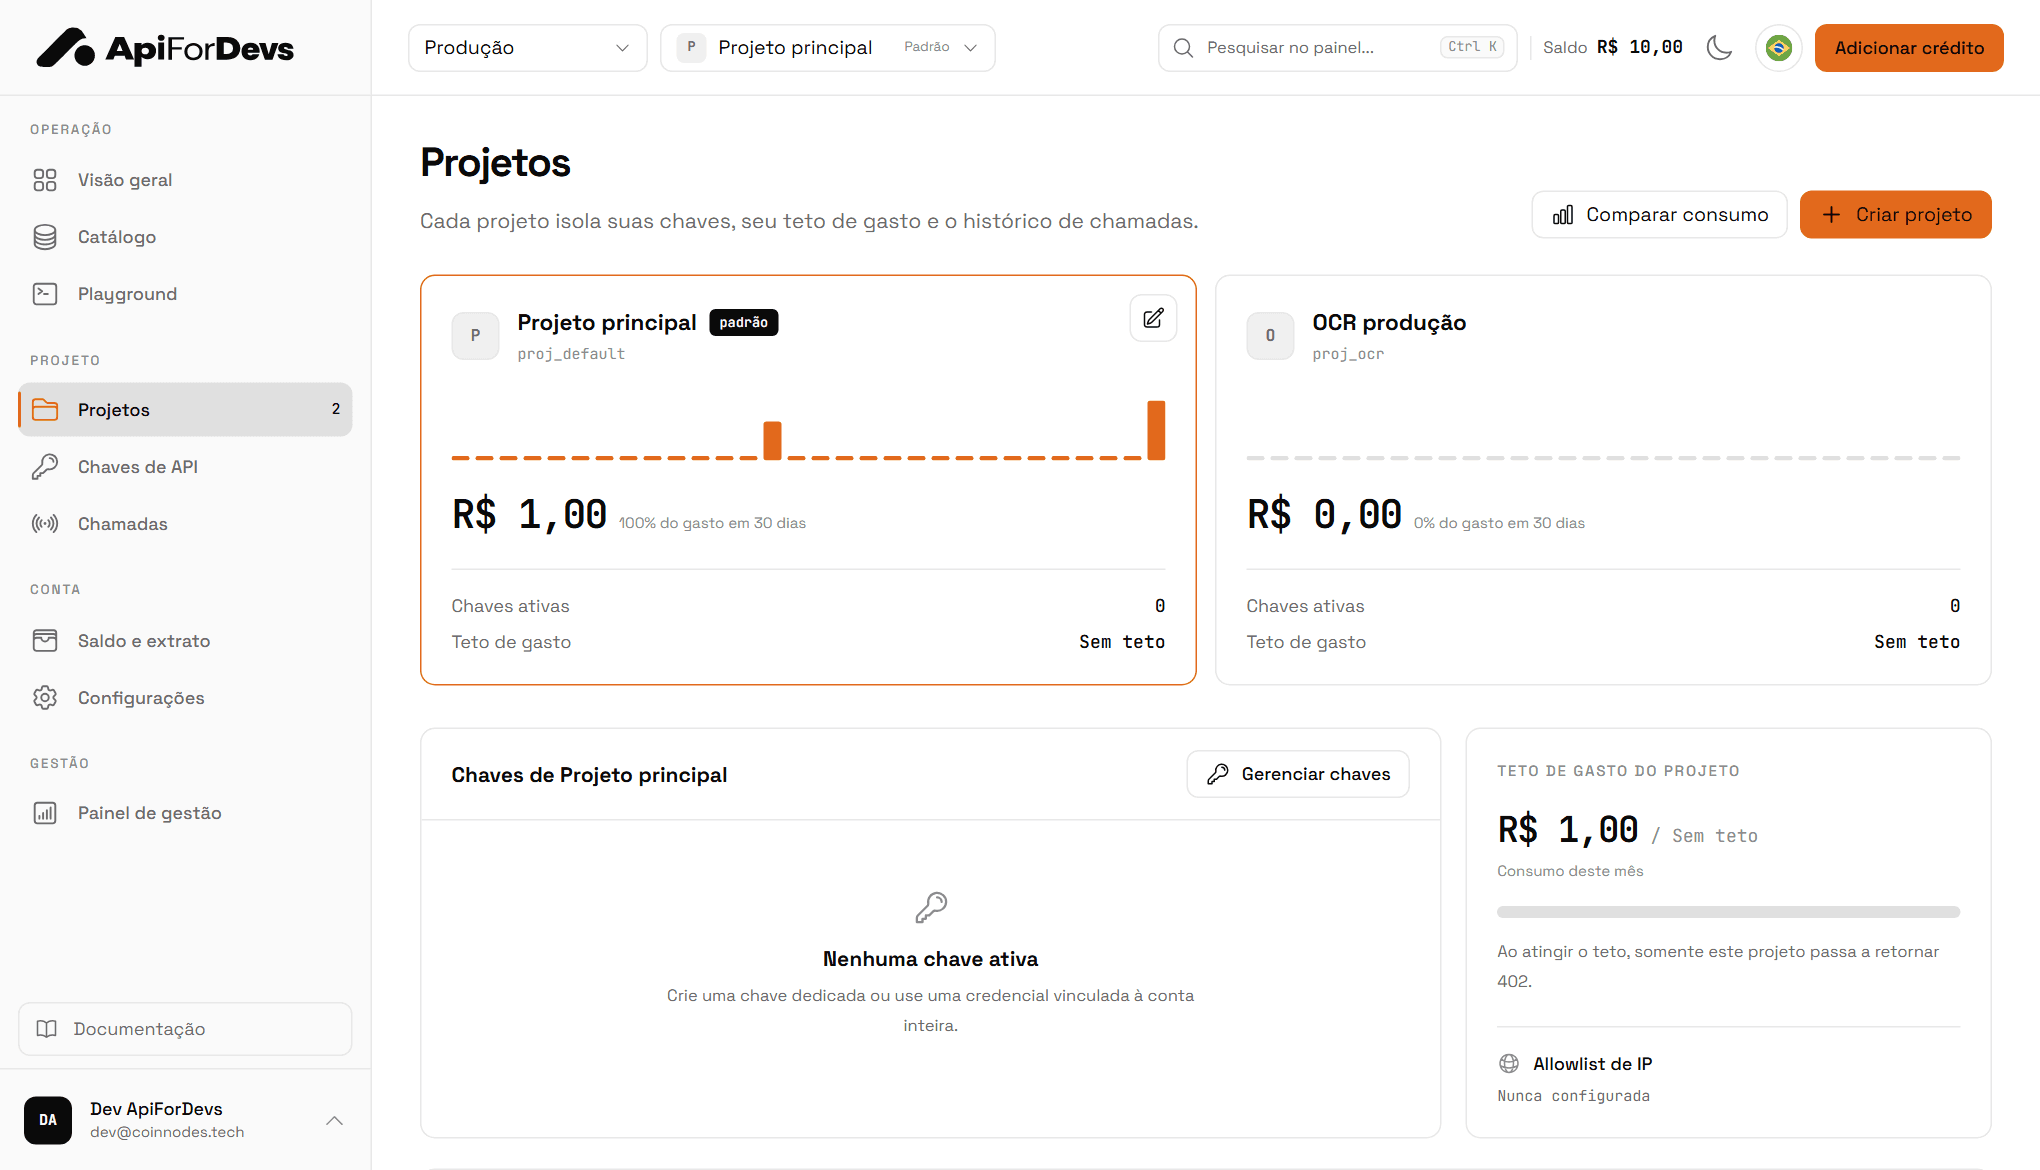Open Configurações page
Screen dimensions: 2040x1170
185,698
